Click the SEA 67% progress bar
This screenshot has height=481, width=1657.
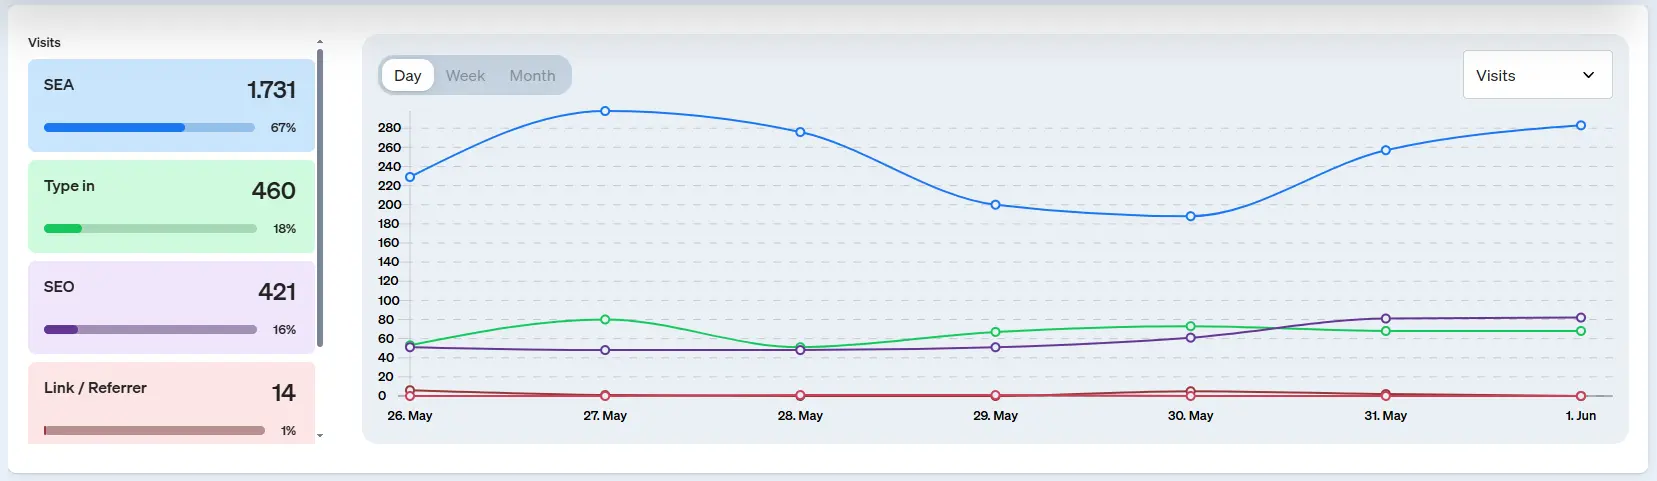[x=149, y=128]
